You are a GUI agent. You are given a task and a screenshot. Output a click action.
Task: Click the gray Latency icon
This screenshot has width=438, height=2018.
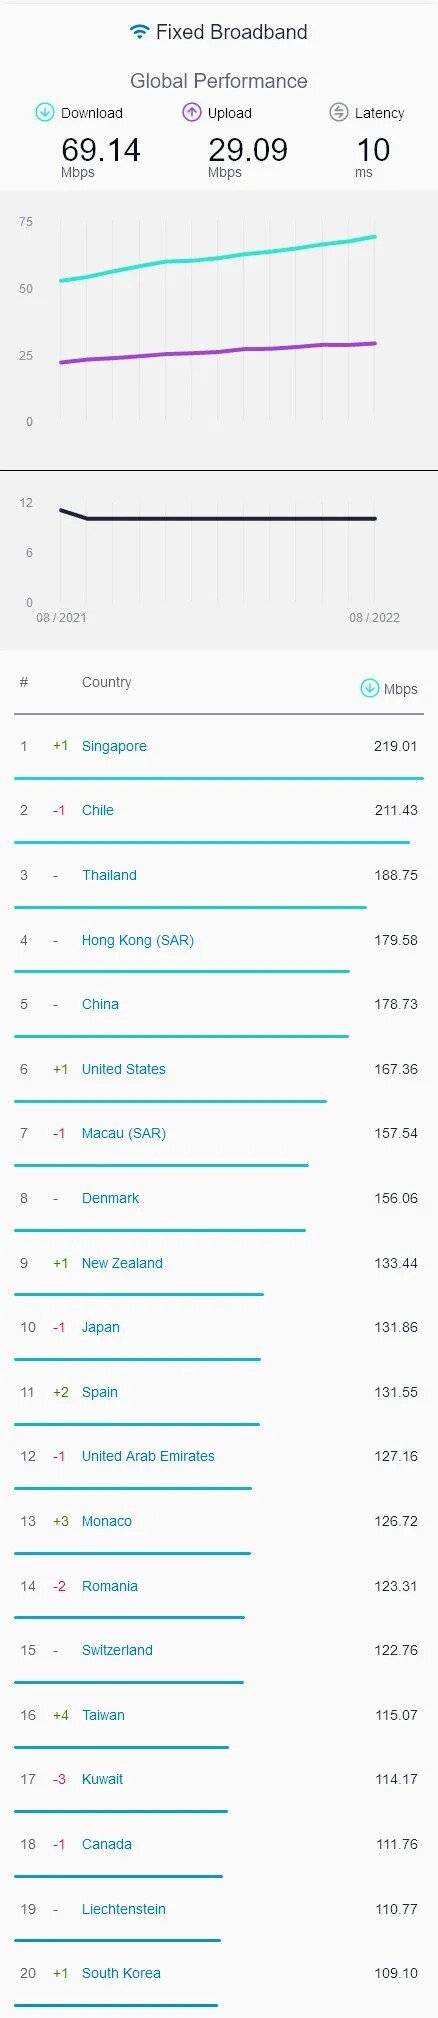339,112
